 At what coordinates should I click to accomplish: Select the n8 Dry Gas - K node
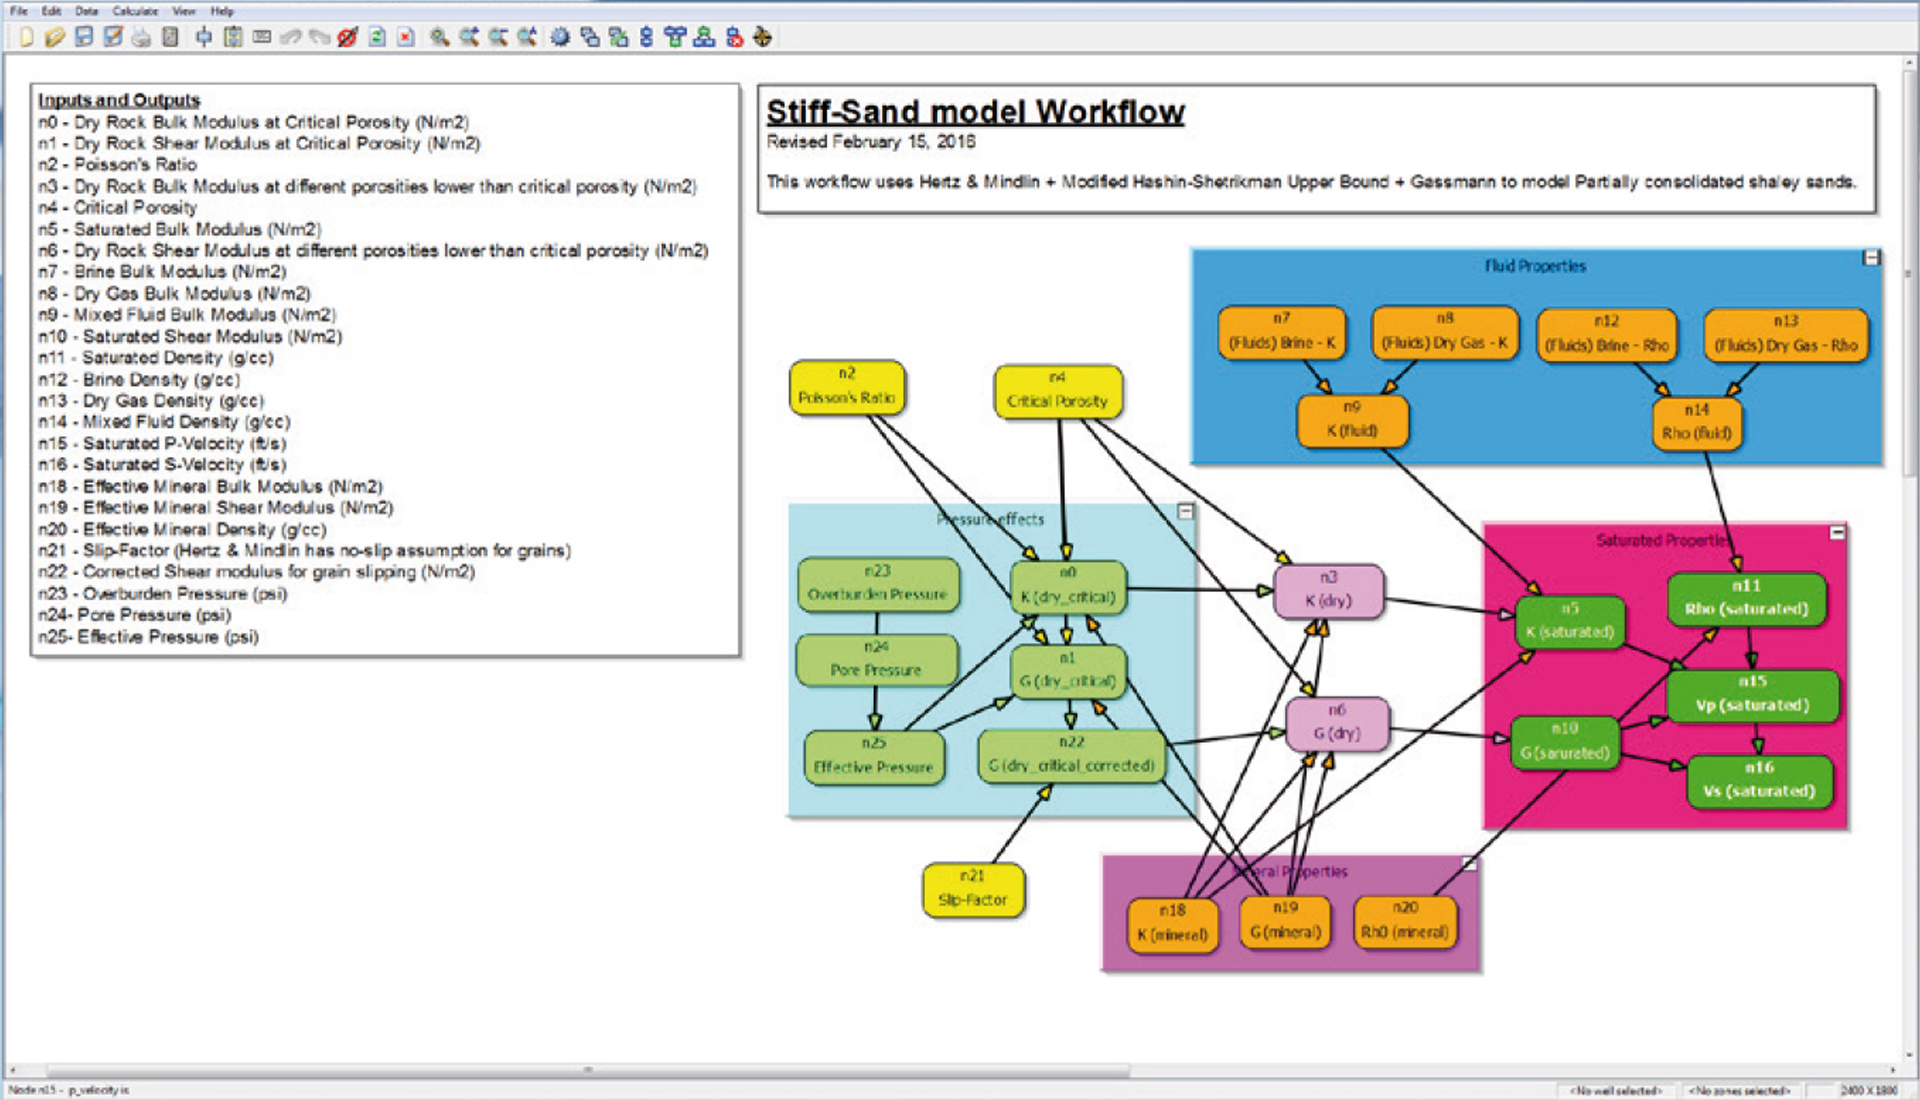1445,332
